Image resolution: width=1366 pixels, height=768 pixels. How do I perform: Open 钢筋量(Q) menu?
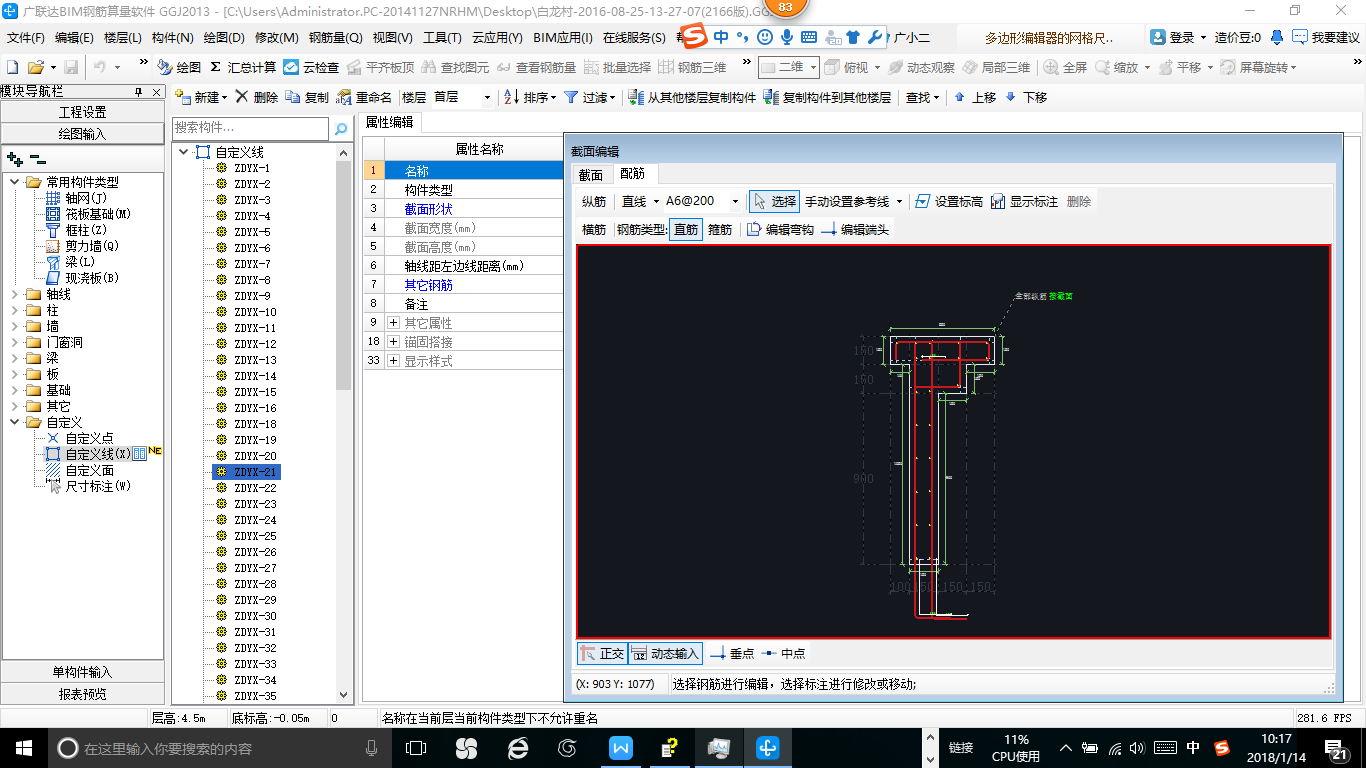pos(335,38)
